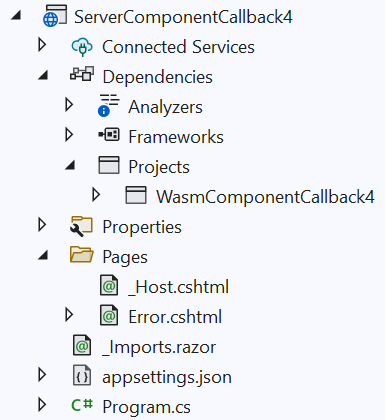This screenshot has height=420, width=385.
Task: Collapse the Dependencies tree node
Action: pyautogui.click(x=43, y=75)
